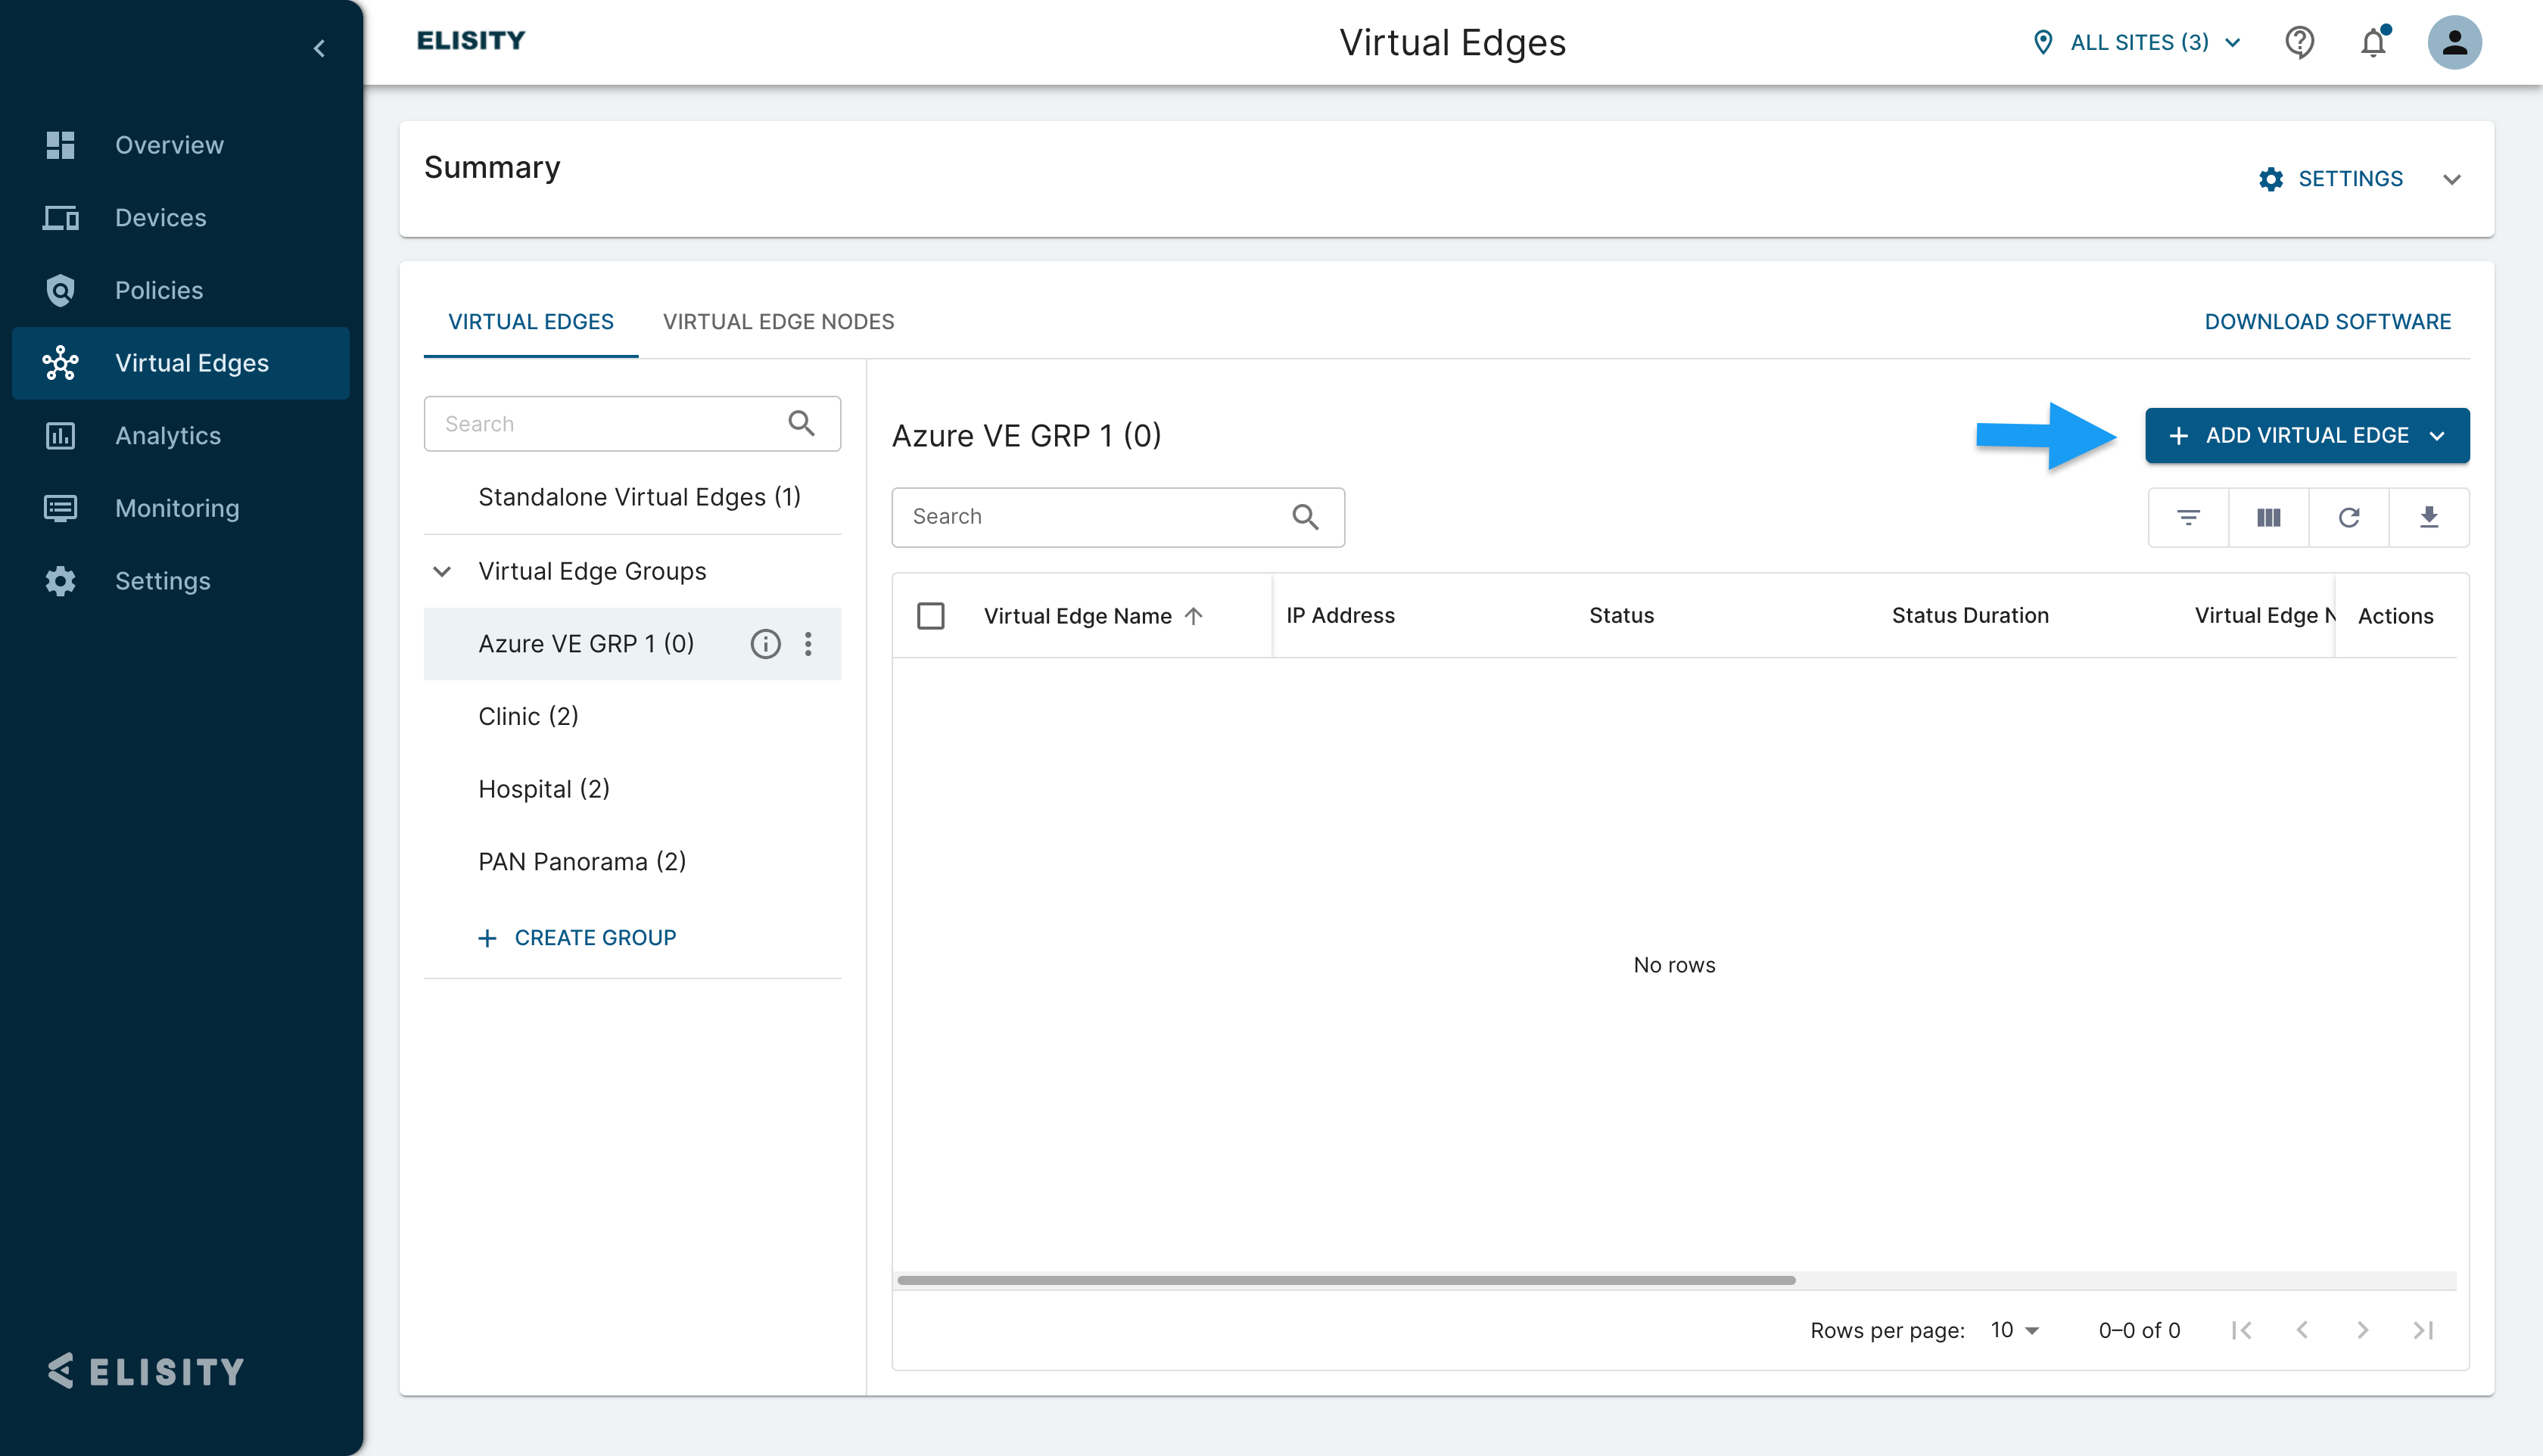The height and width of the screenshot is (1456, 2543).
Task: Sort by IP Address column header
Action: pyautogui.click(x=1340, y=616)
